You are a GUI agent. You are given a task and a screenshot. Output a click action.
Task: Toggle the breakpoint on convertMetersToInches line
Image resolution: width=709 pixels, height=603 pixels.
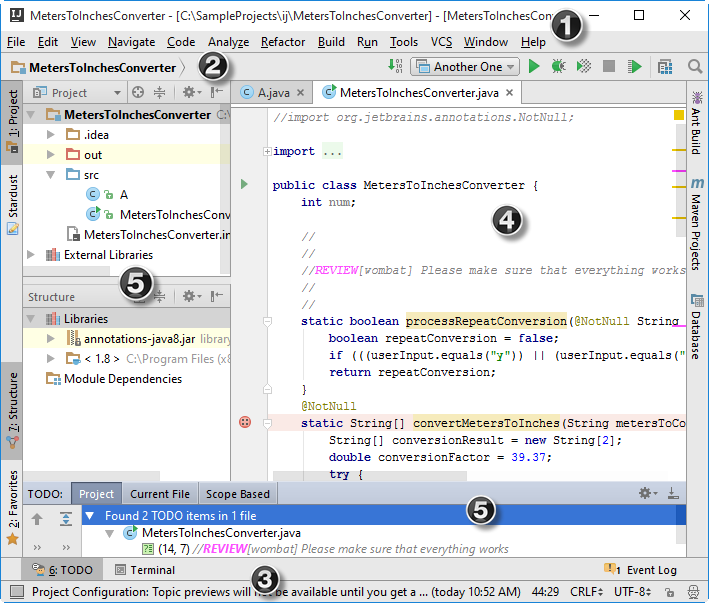tap(245, 423)
